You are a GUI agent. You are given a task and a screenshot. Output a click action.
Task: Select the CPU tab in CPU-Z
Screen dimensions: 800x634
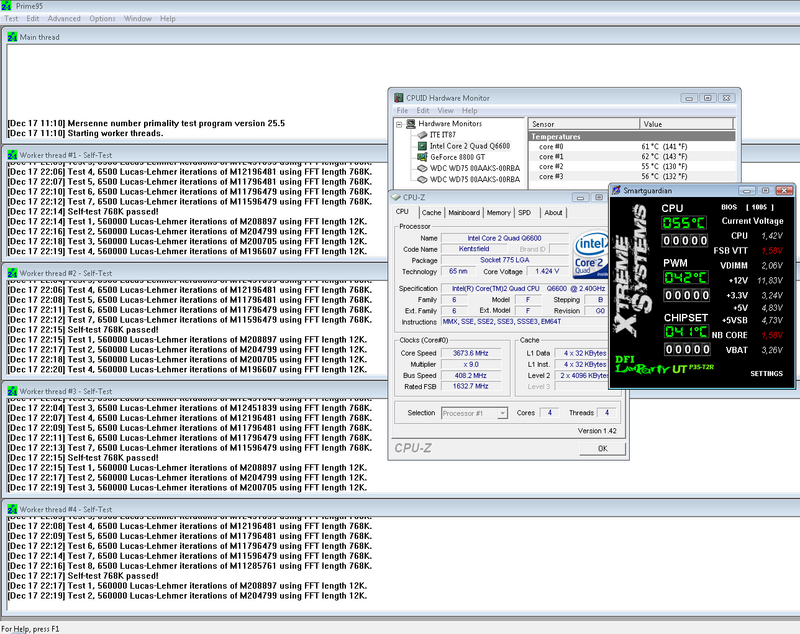[403, 212]
